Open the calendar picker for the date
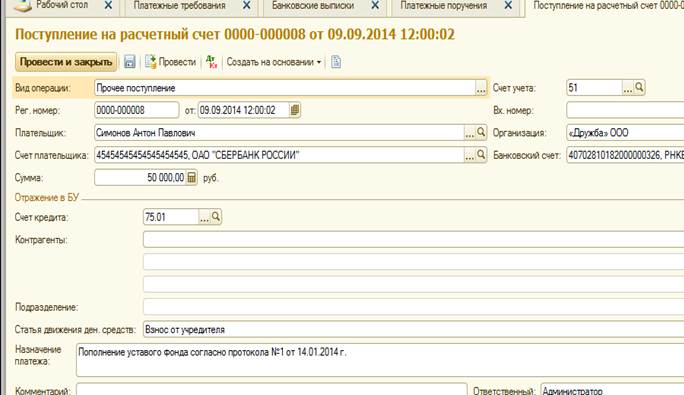This screenshot has height=395, width=684. pyautogui.click(x=295, y=110)
